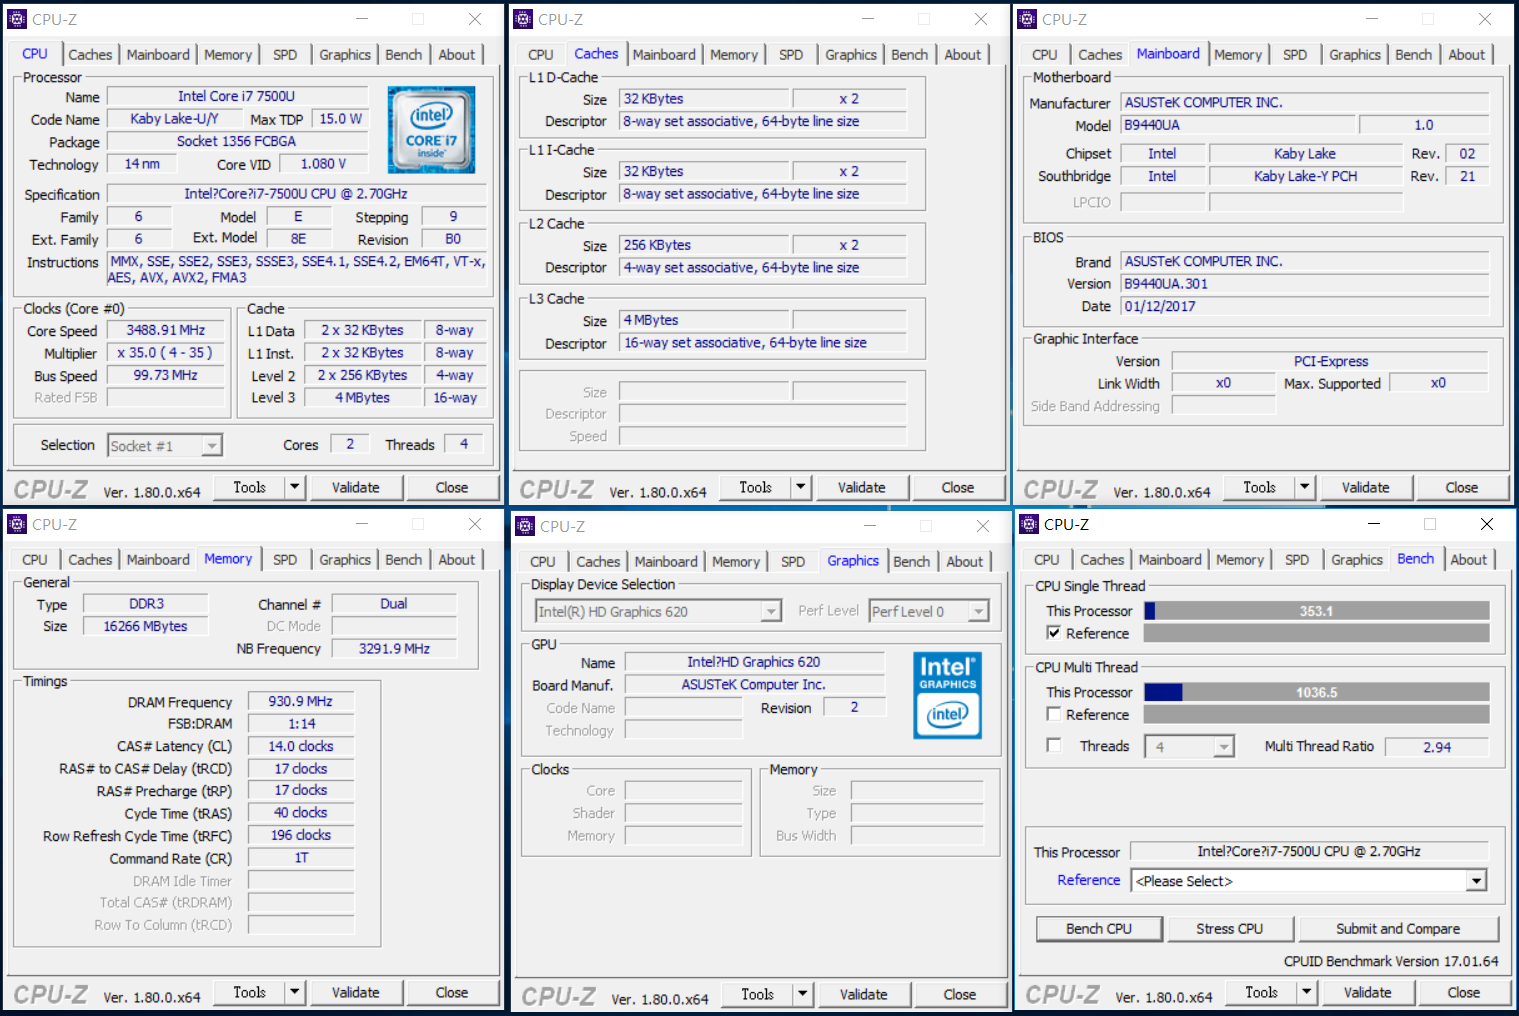This screenshot has height=1016, width=1519.
Task: Open the SPD tab in the Caches window
Action: tap(791, 55)
